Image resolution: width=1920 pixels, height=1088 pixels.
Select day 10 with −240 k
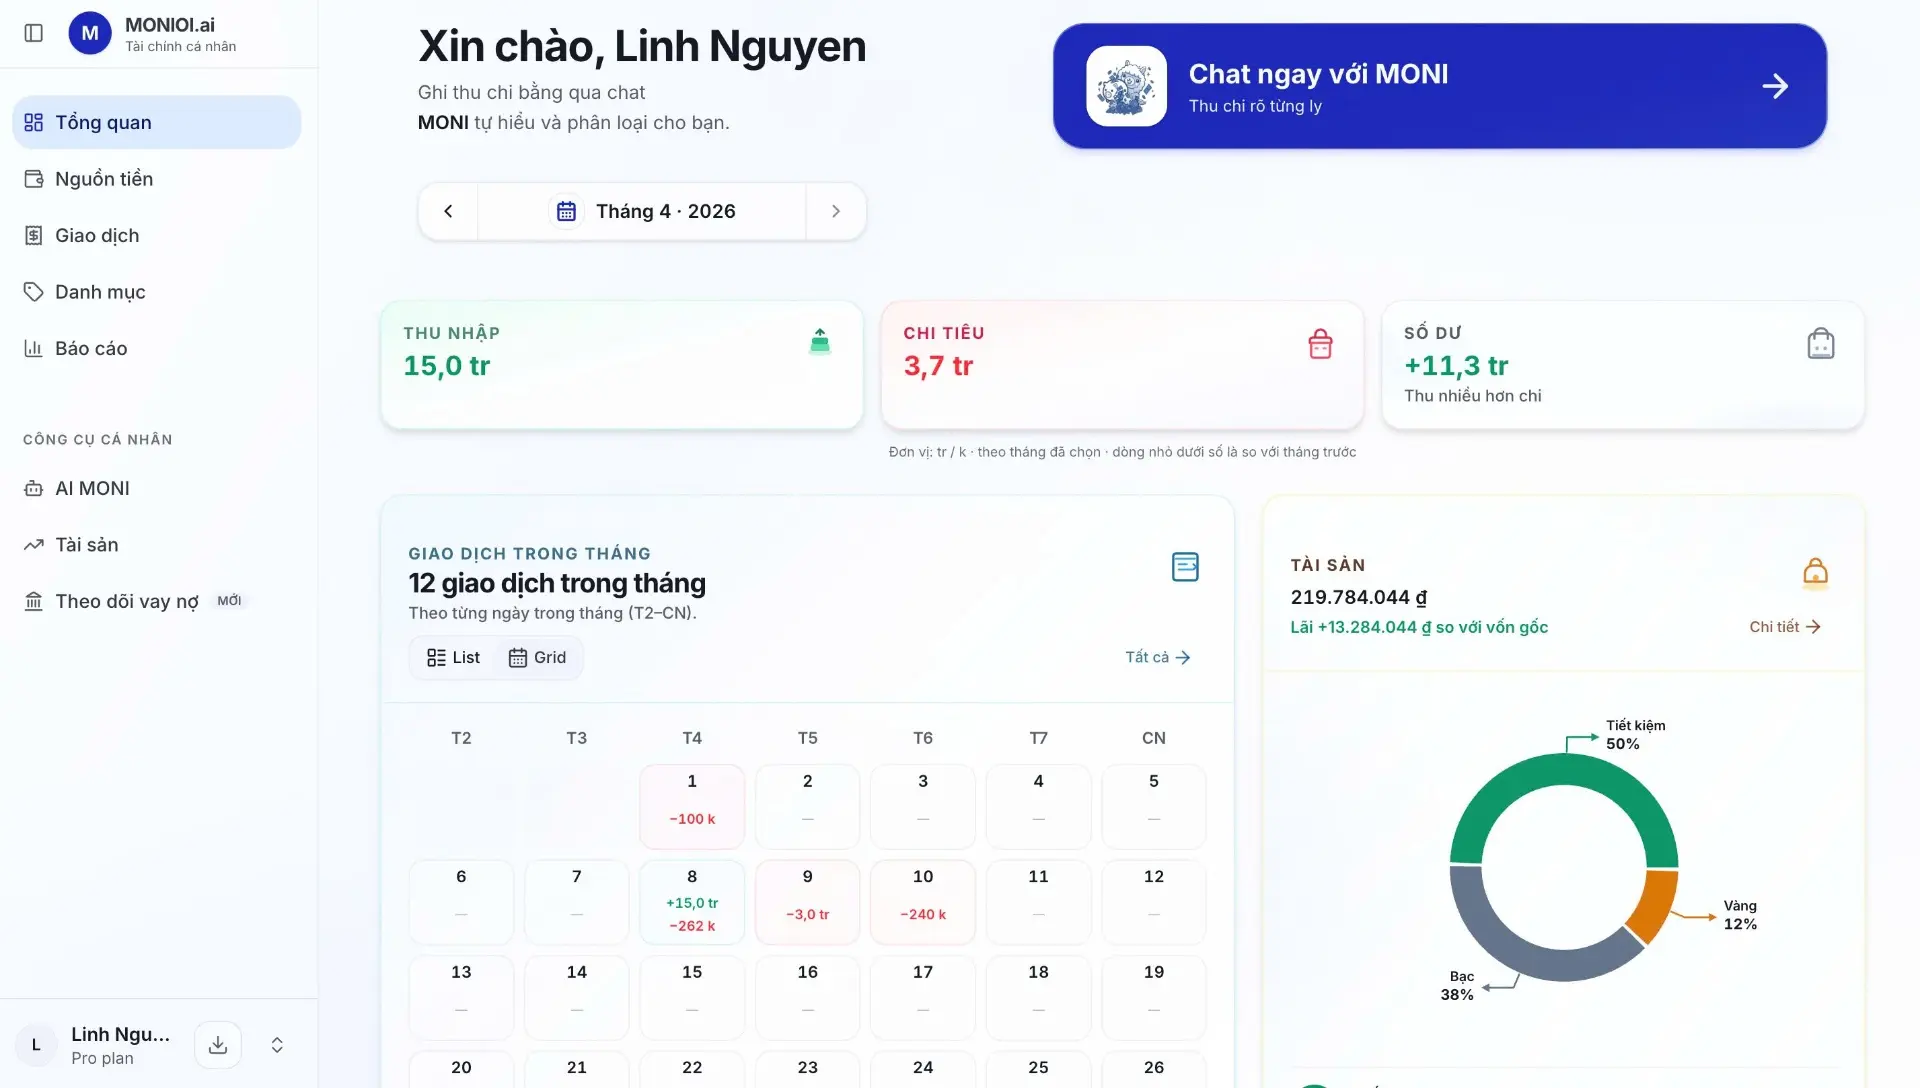[923, 902]
